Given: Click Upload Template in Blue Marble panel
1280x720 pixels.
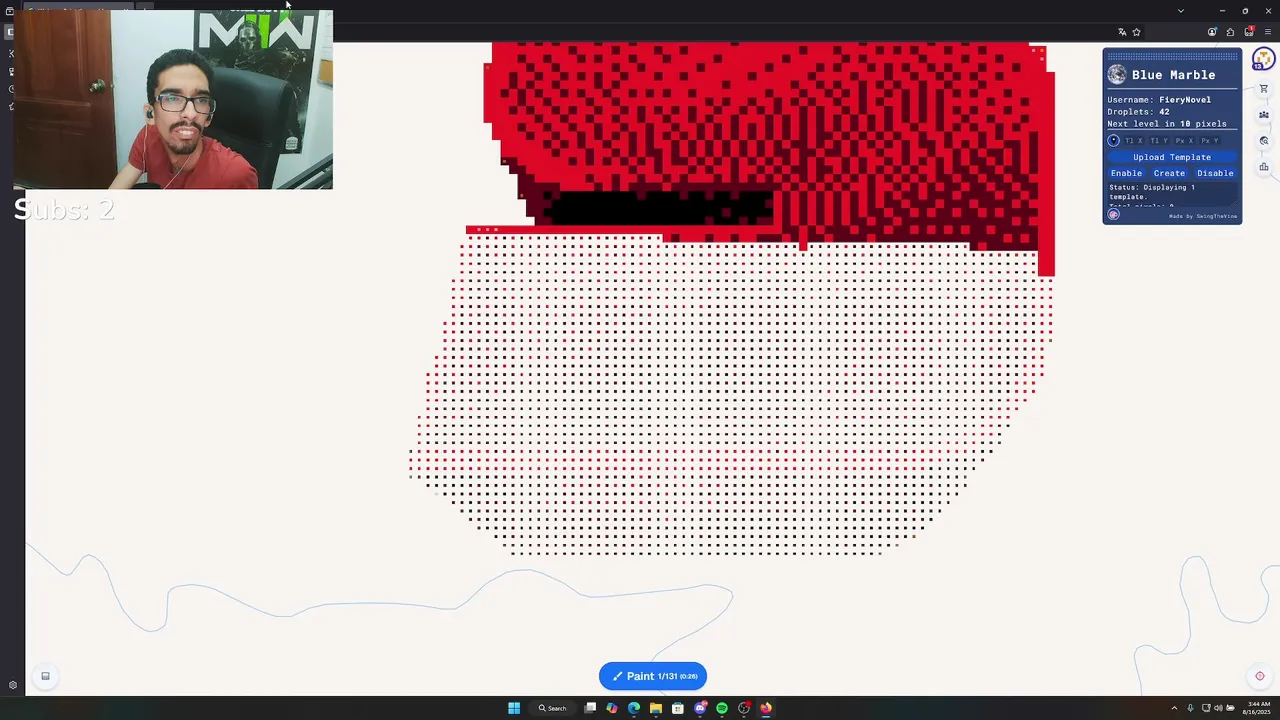Looking at the screenshot, I should [1172, 157].
